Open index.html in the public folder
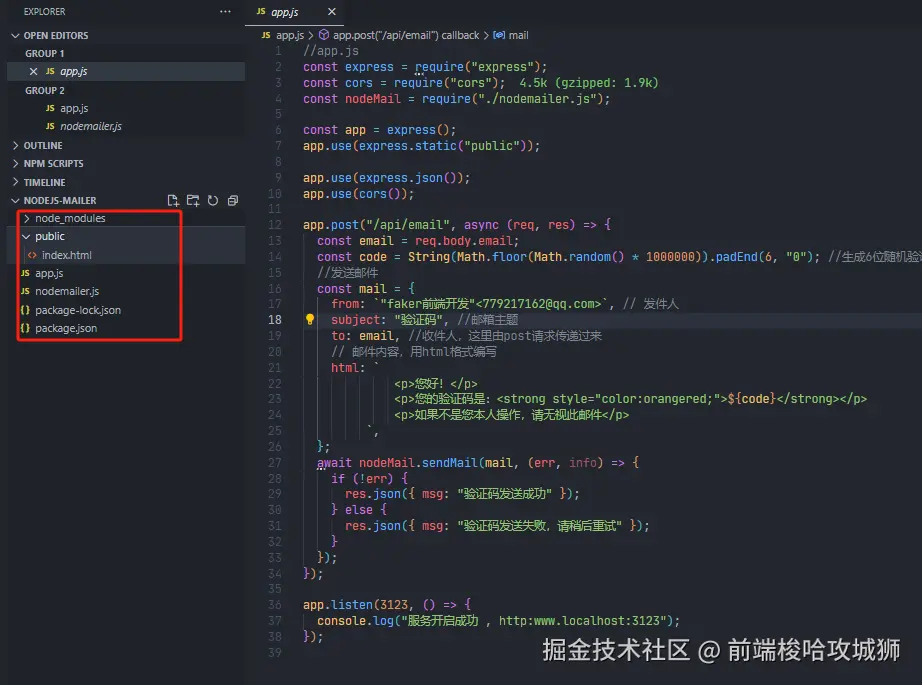This screenshot has width=922, height=685. 66,255
